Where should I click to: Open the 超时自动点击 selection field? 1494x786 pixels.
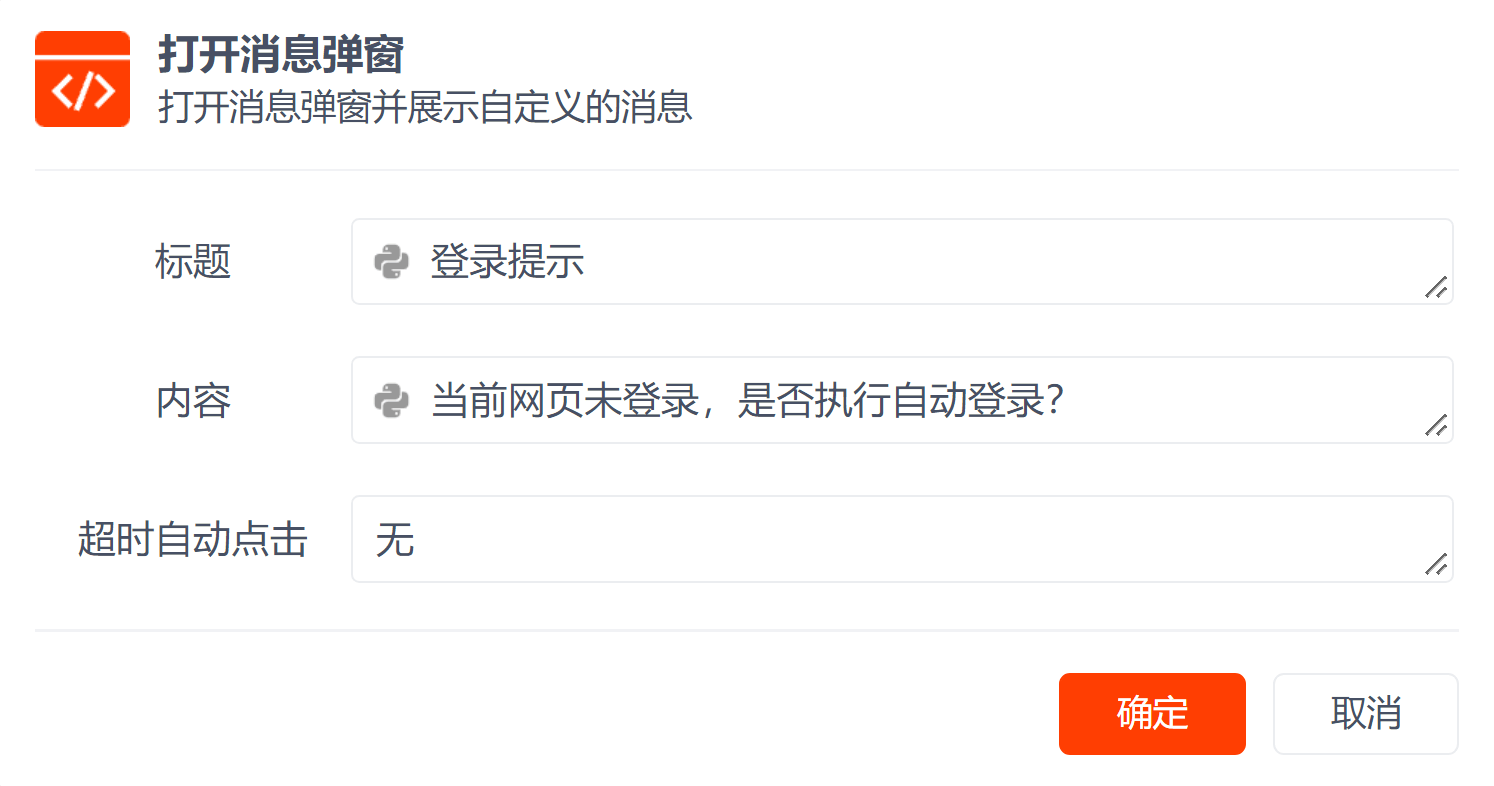tap(900, 540)
